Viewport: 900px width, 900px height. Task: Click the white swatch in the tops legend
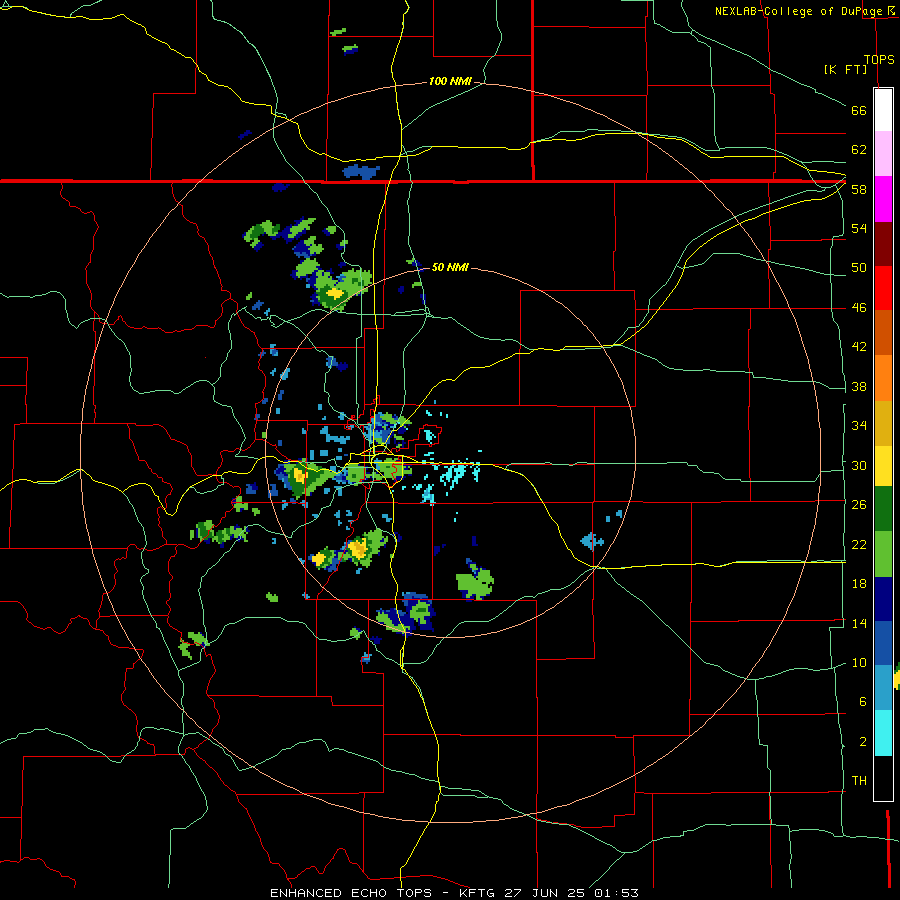883,110
